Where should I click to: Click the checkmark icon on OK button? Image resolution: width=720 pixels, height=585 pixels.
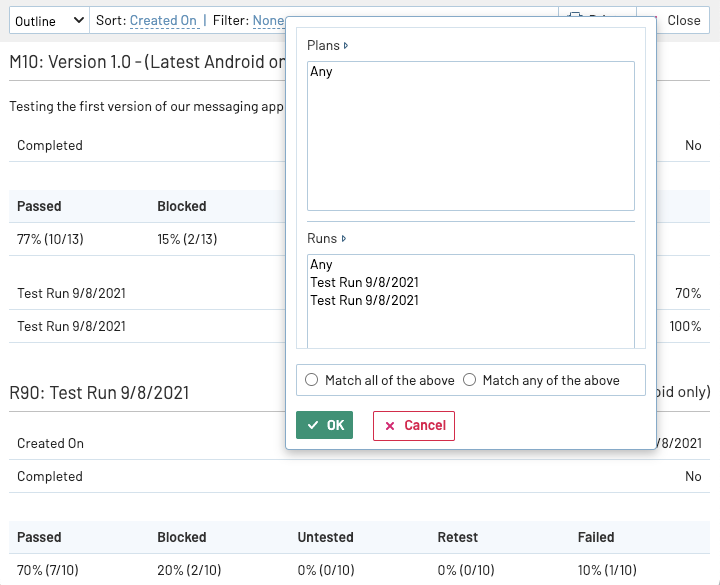pos(313,425)
